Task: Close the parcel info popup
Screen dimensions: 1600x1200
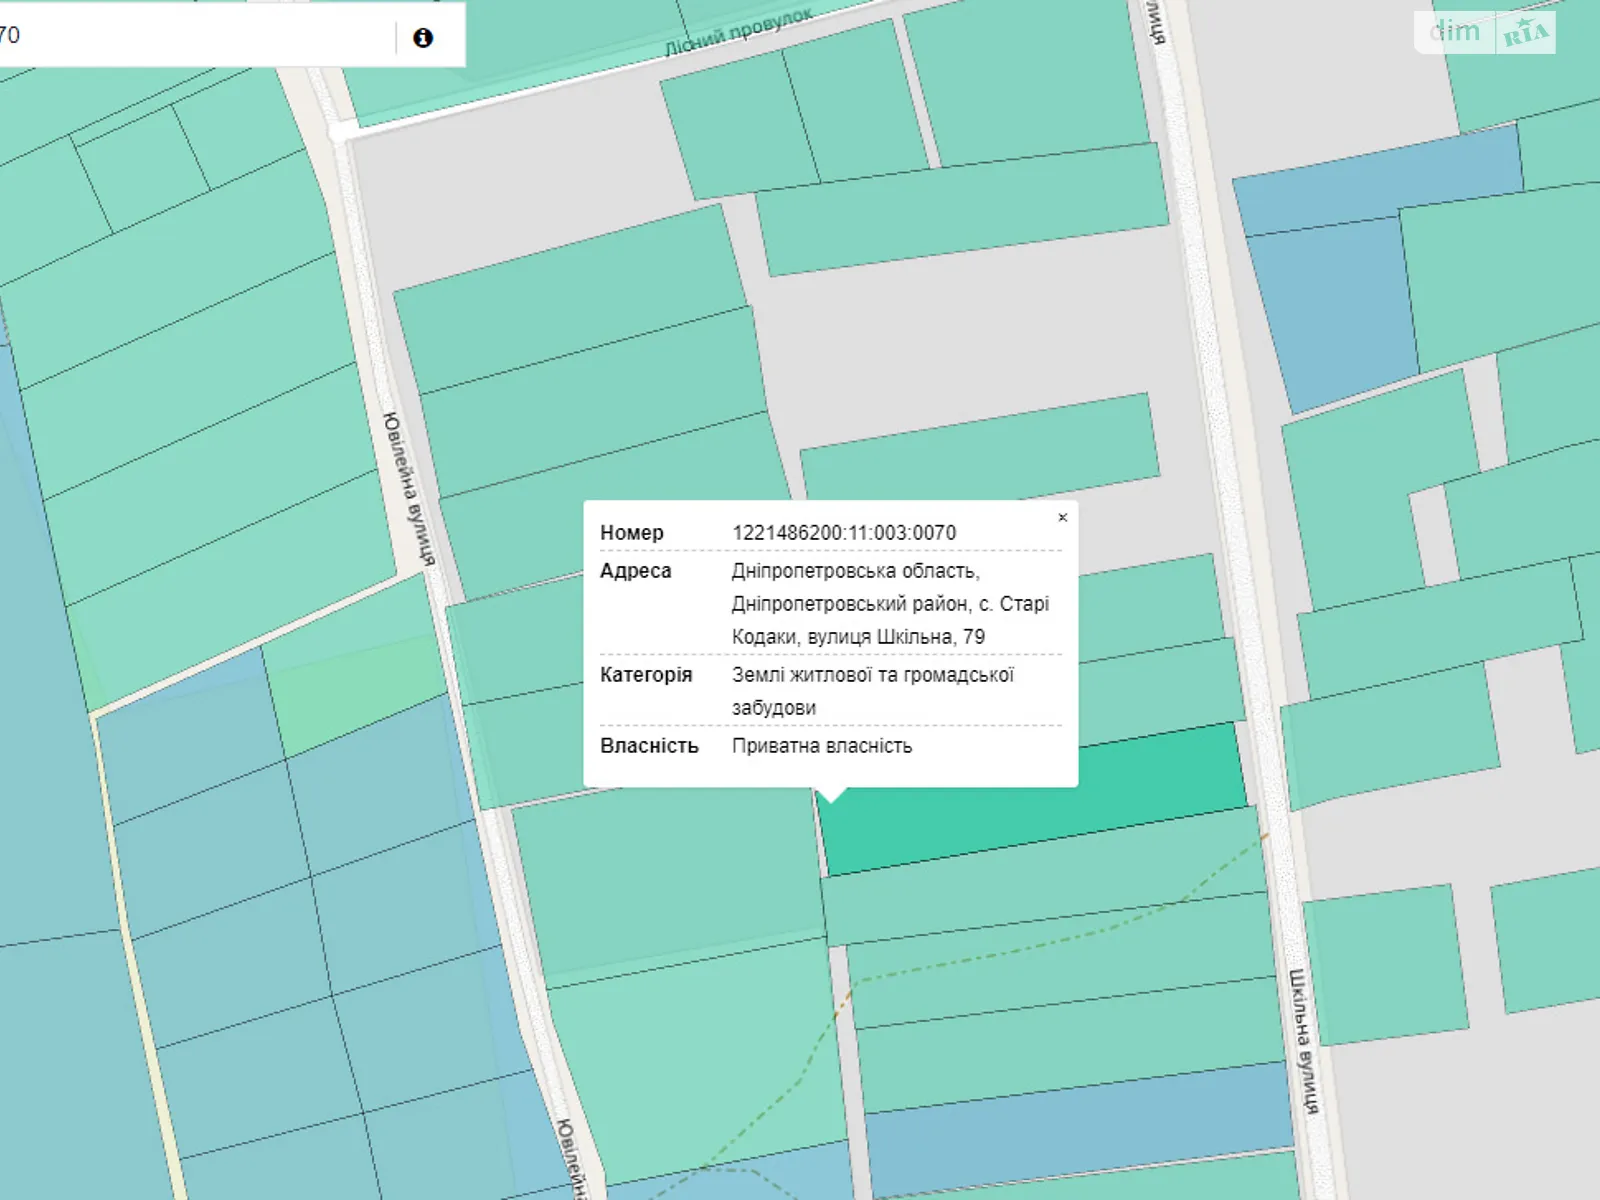Action: (x=1063, y=517)
